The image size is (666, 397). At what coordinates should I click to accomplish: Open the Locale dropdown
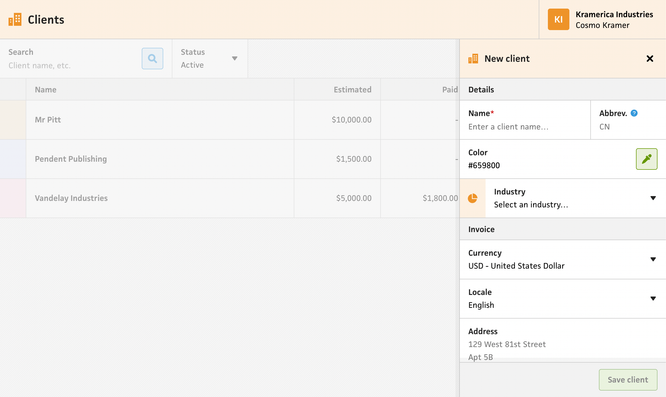(x=563, y=298)
